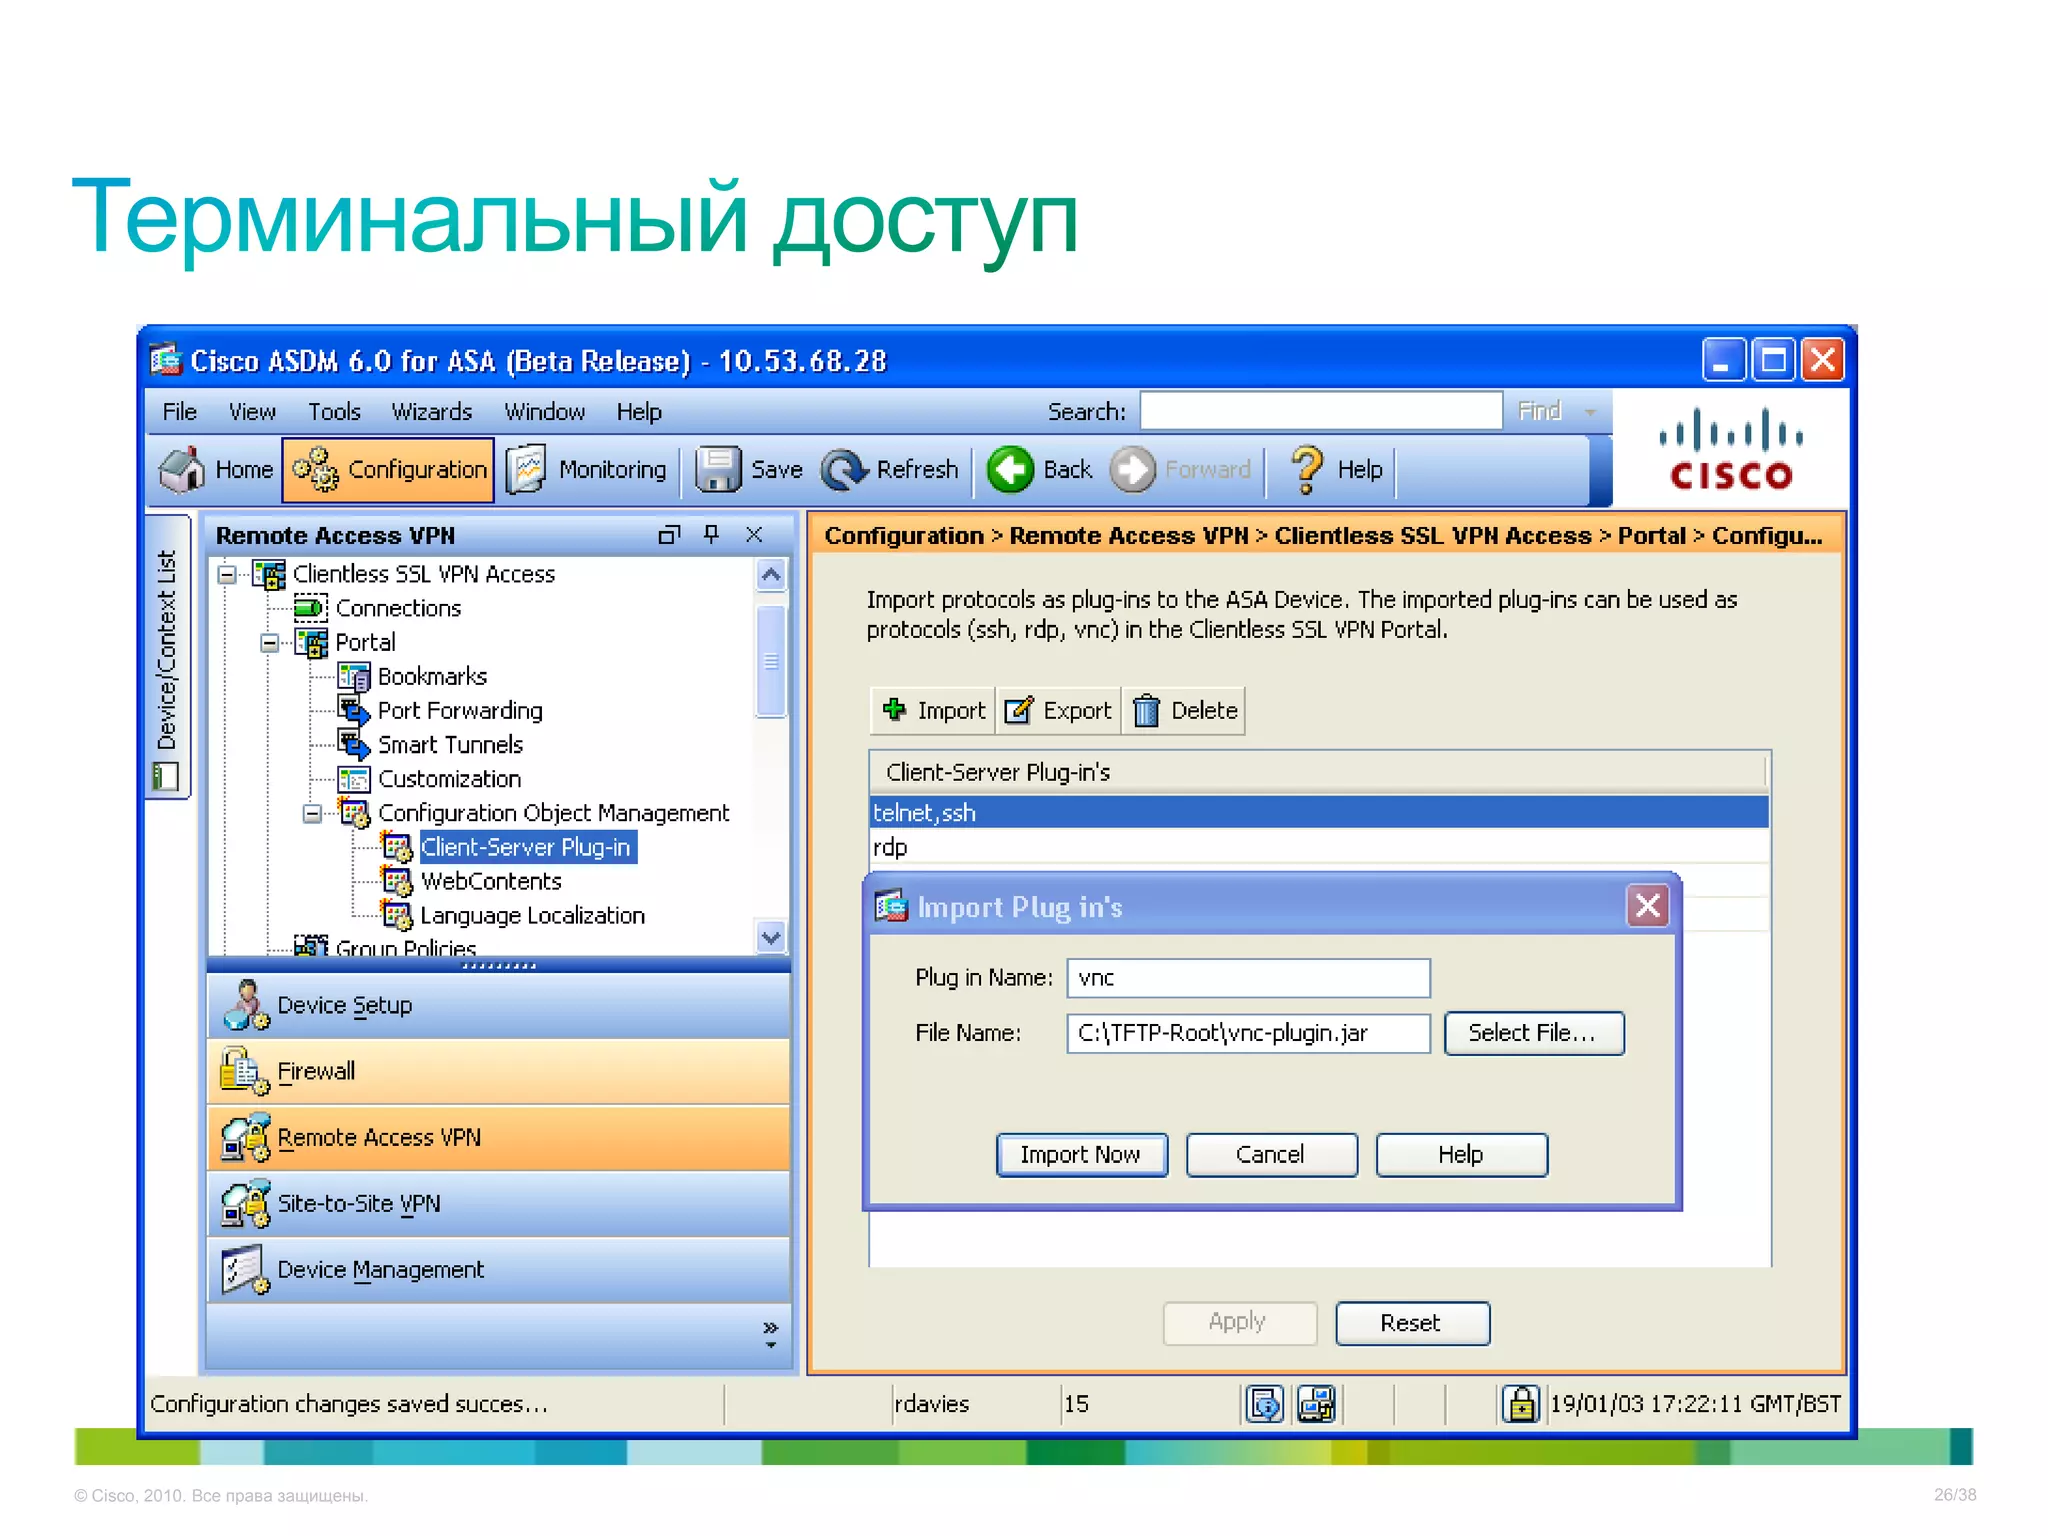Select the telnet,ssh plug-in row
This screenshot has height=1536, width=2048.
pyautogui.click(x=1319, y=813)
